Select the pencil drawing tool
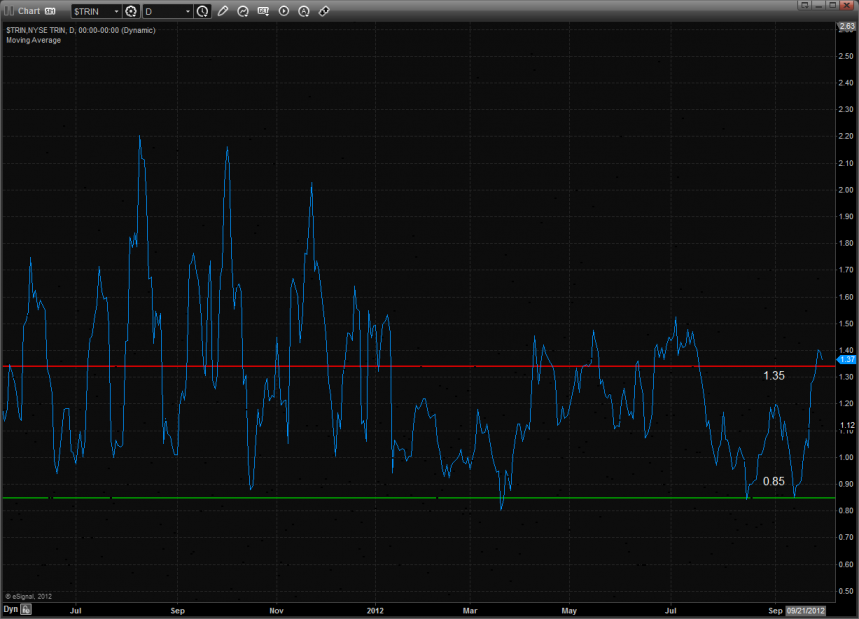 point(223,11)
